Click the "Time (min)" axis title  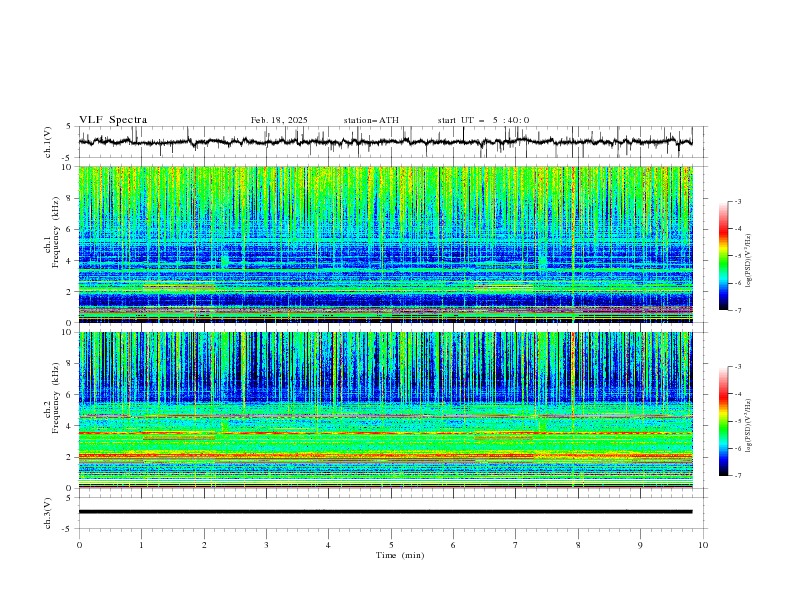(x=400, y=555)
